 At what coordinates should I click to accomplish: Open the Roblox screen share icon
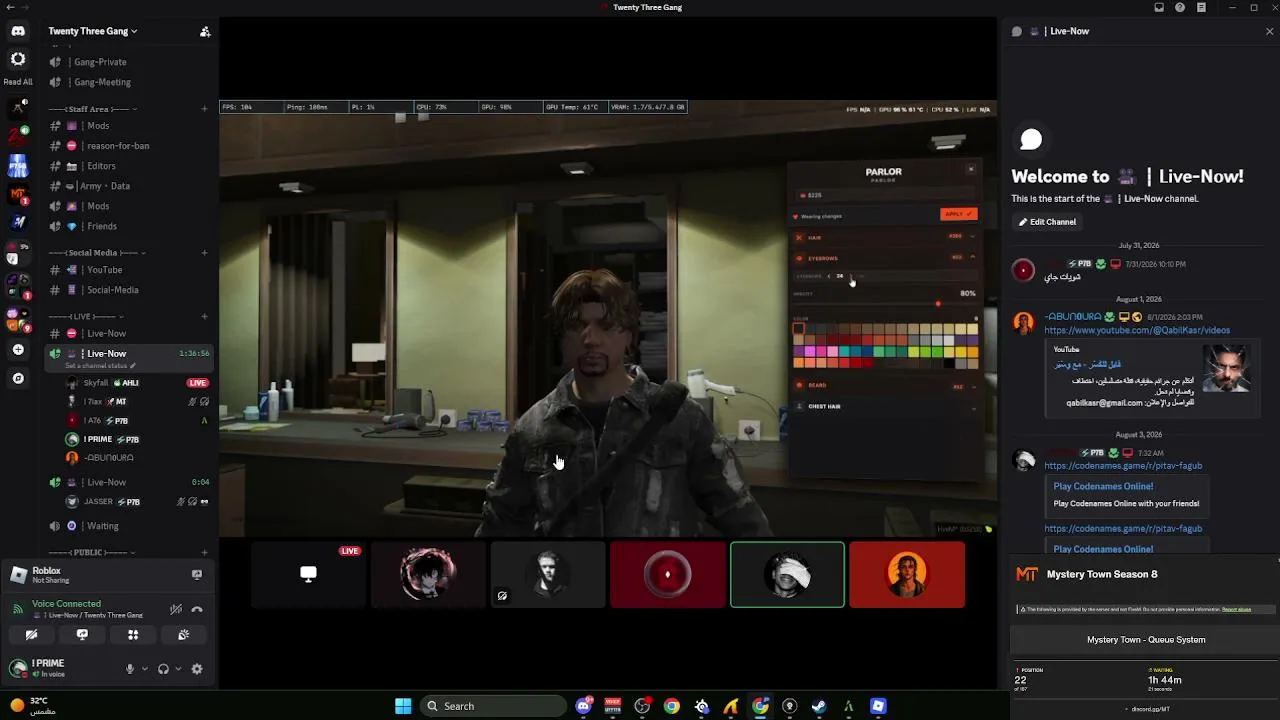197,574
